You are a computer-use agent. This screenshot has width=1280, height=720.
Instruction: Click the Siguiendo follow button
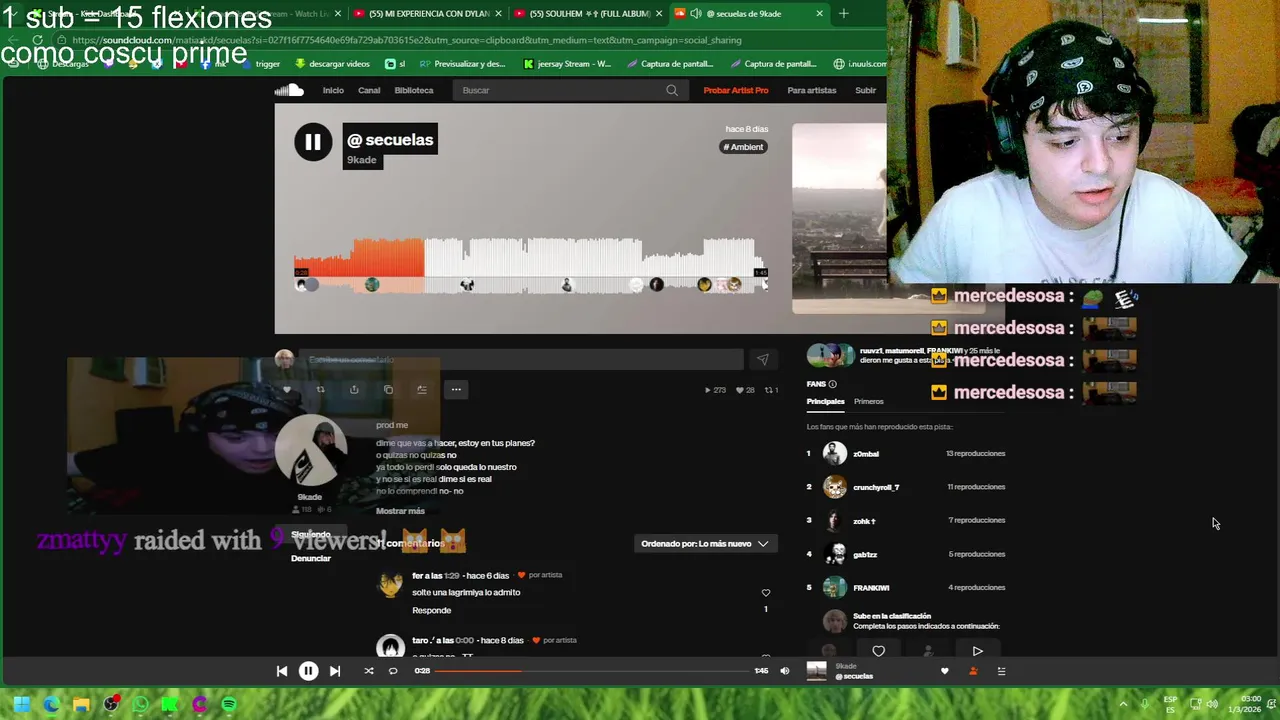pyautogui.click(x=310, y=534)
